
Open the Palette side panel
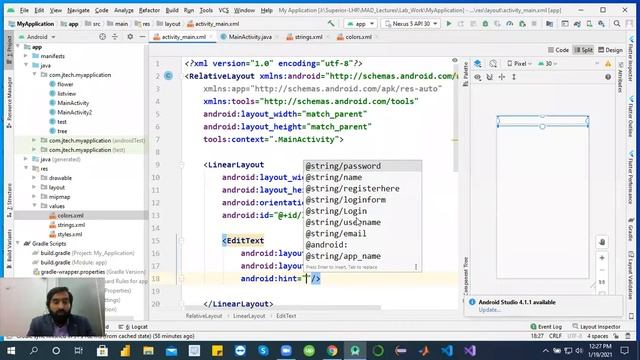pyautogui.click(x=466, y=74)
